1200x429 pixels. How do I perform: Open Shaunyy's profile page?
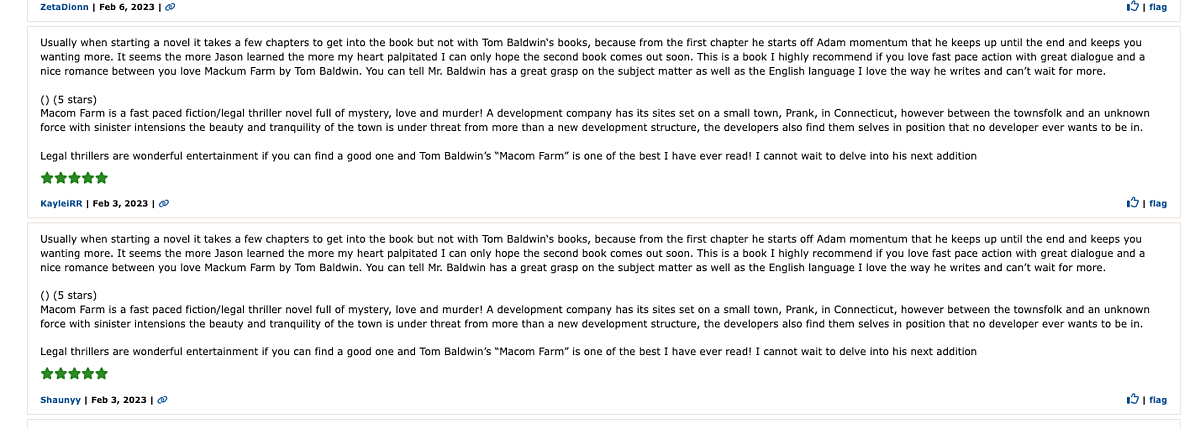(x=60, y=400)
